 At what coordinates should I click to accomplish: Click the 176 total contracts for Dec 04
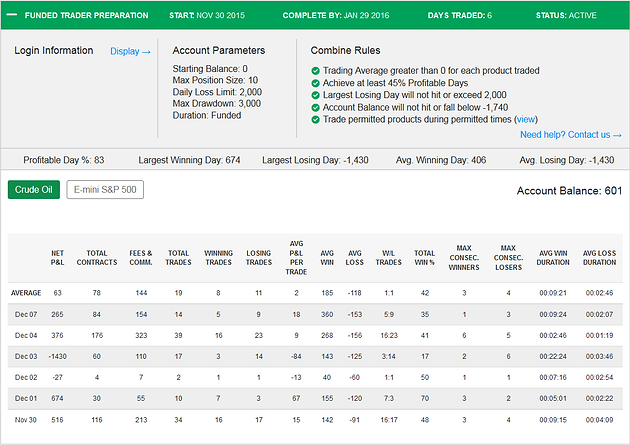(97, 335)
